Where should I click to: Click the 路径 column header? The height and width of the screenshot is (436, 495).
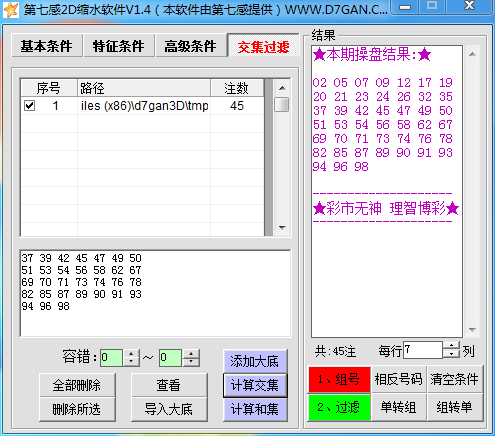(x=144, y=88)
